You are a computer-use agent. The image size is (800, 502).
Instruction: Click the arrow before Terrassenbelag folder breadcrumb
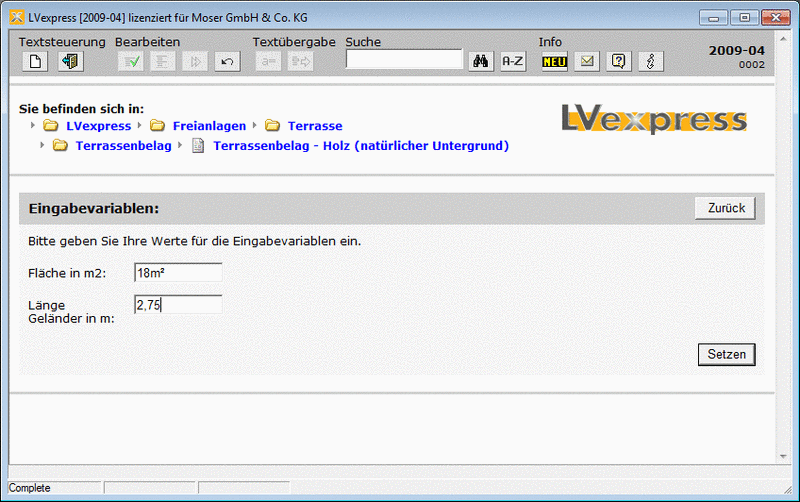[42, 145]
